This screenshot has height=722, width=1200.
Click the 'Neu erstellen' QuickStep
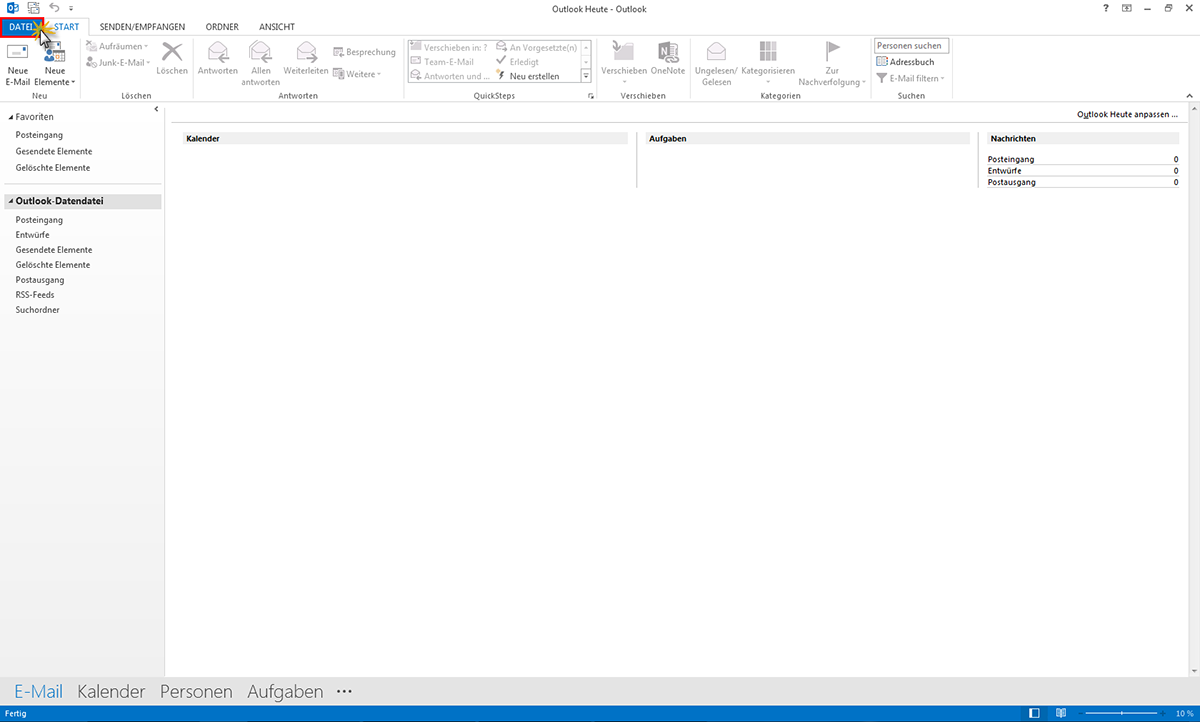tap(528, 76)
